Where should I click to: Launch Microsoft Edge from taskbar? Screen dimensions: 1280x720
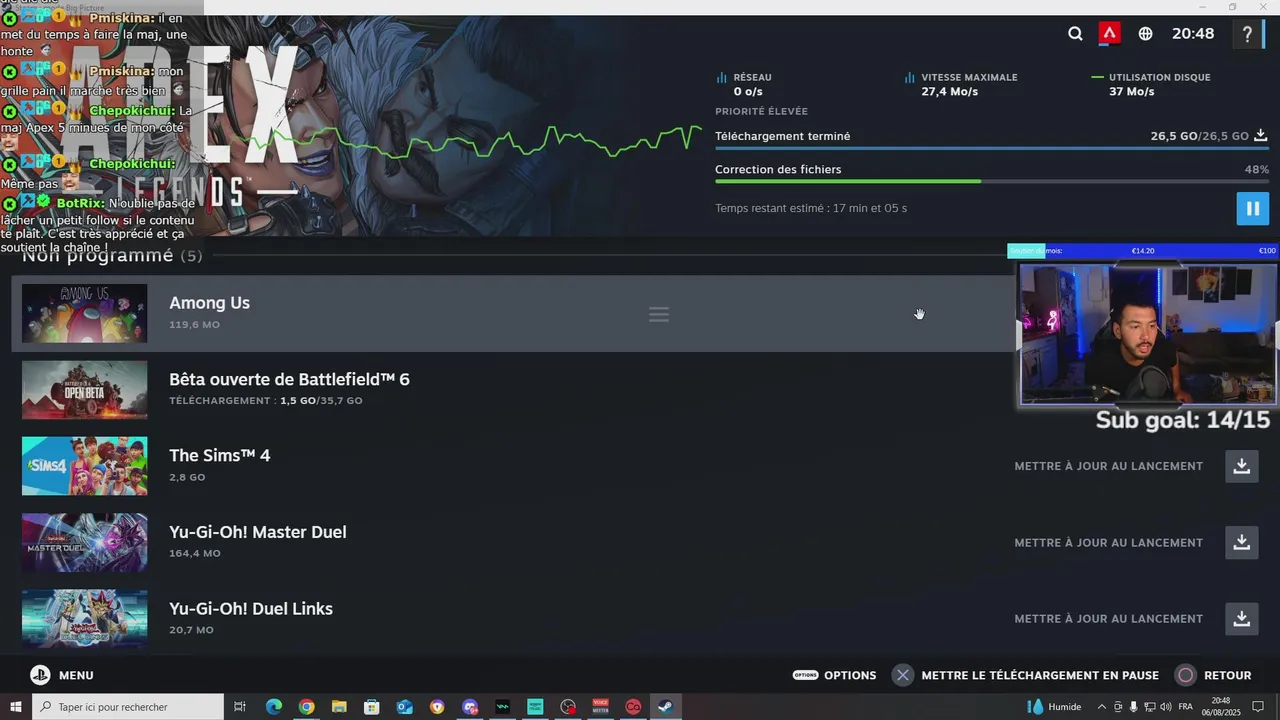(274, 707)
